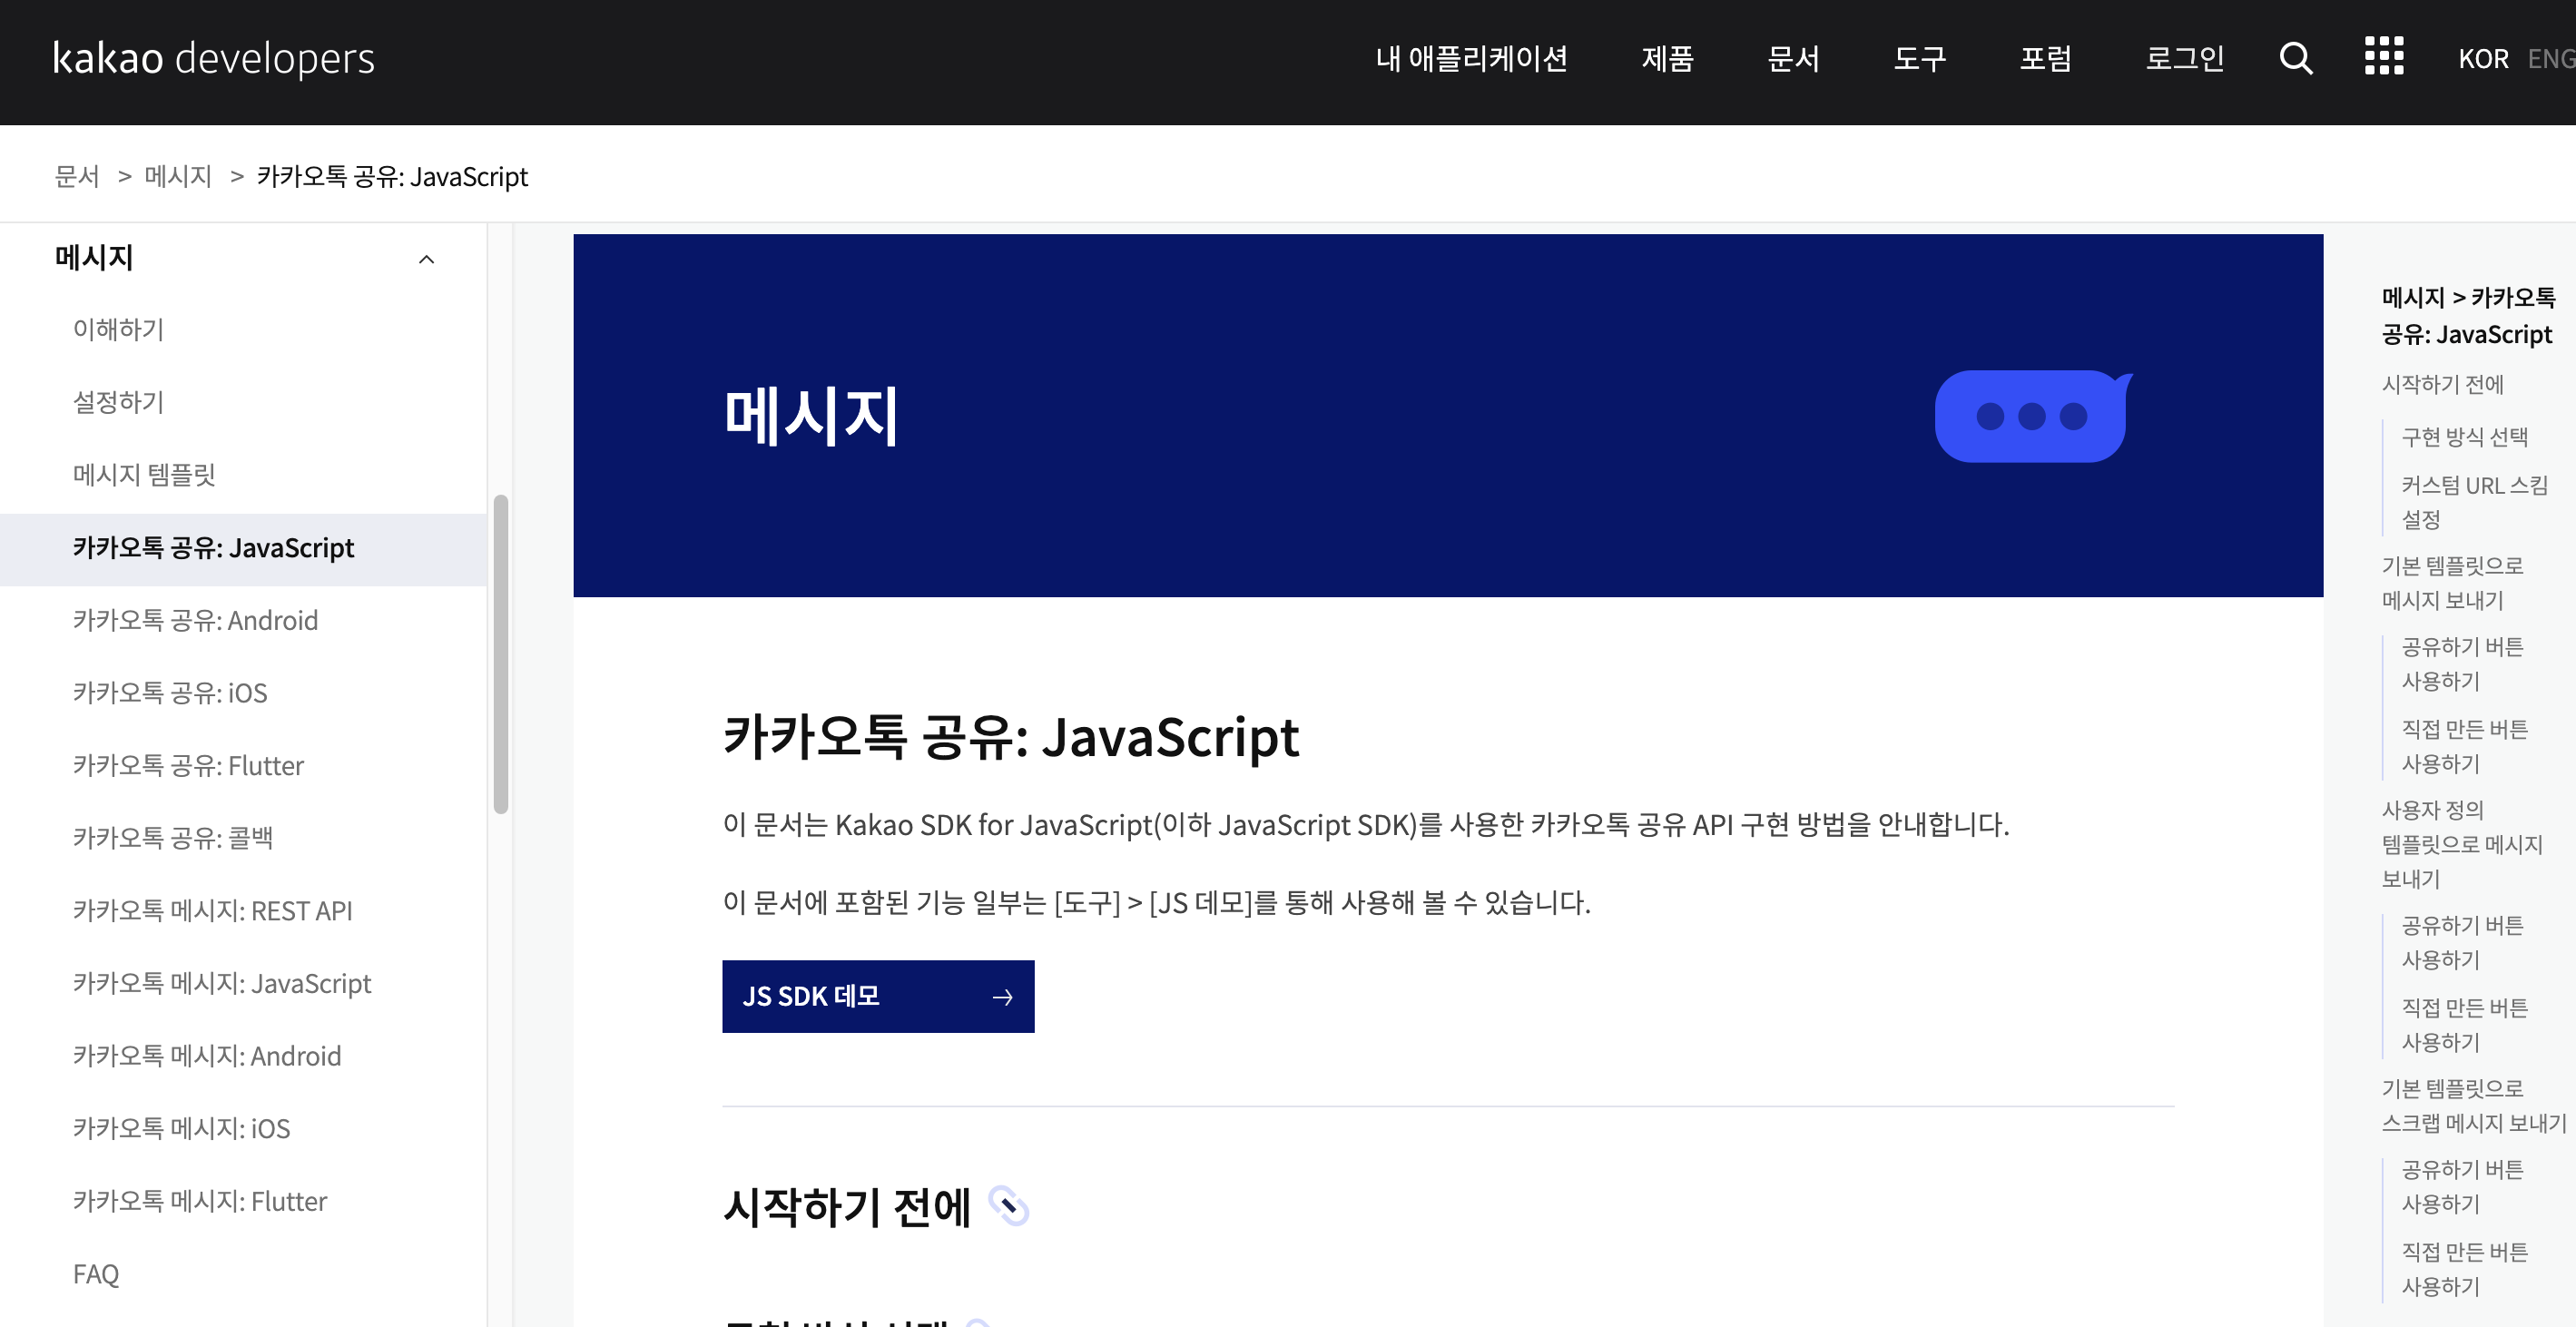Click the speech bubble graphic in the banner
The image size is (2576, 1327).
[x=2032, y=416]
